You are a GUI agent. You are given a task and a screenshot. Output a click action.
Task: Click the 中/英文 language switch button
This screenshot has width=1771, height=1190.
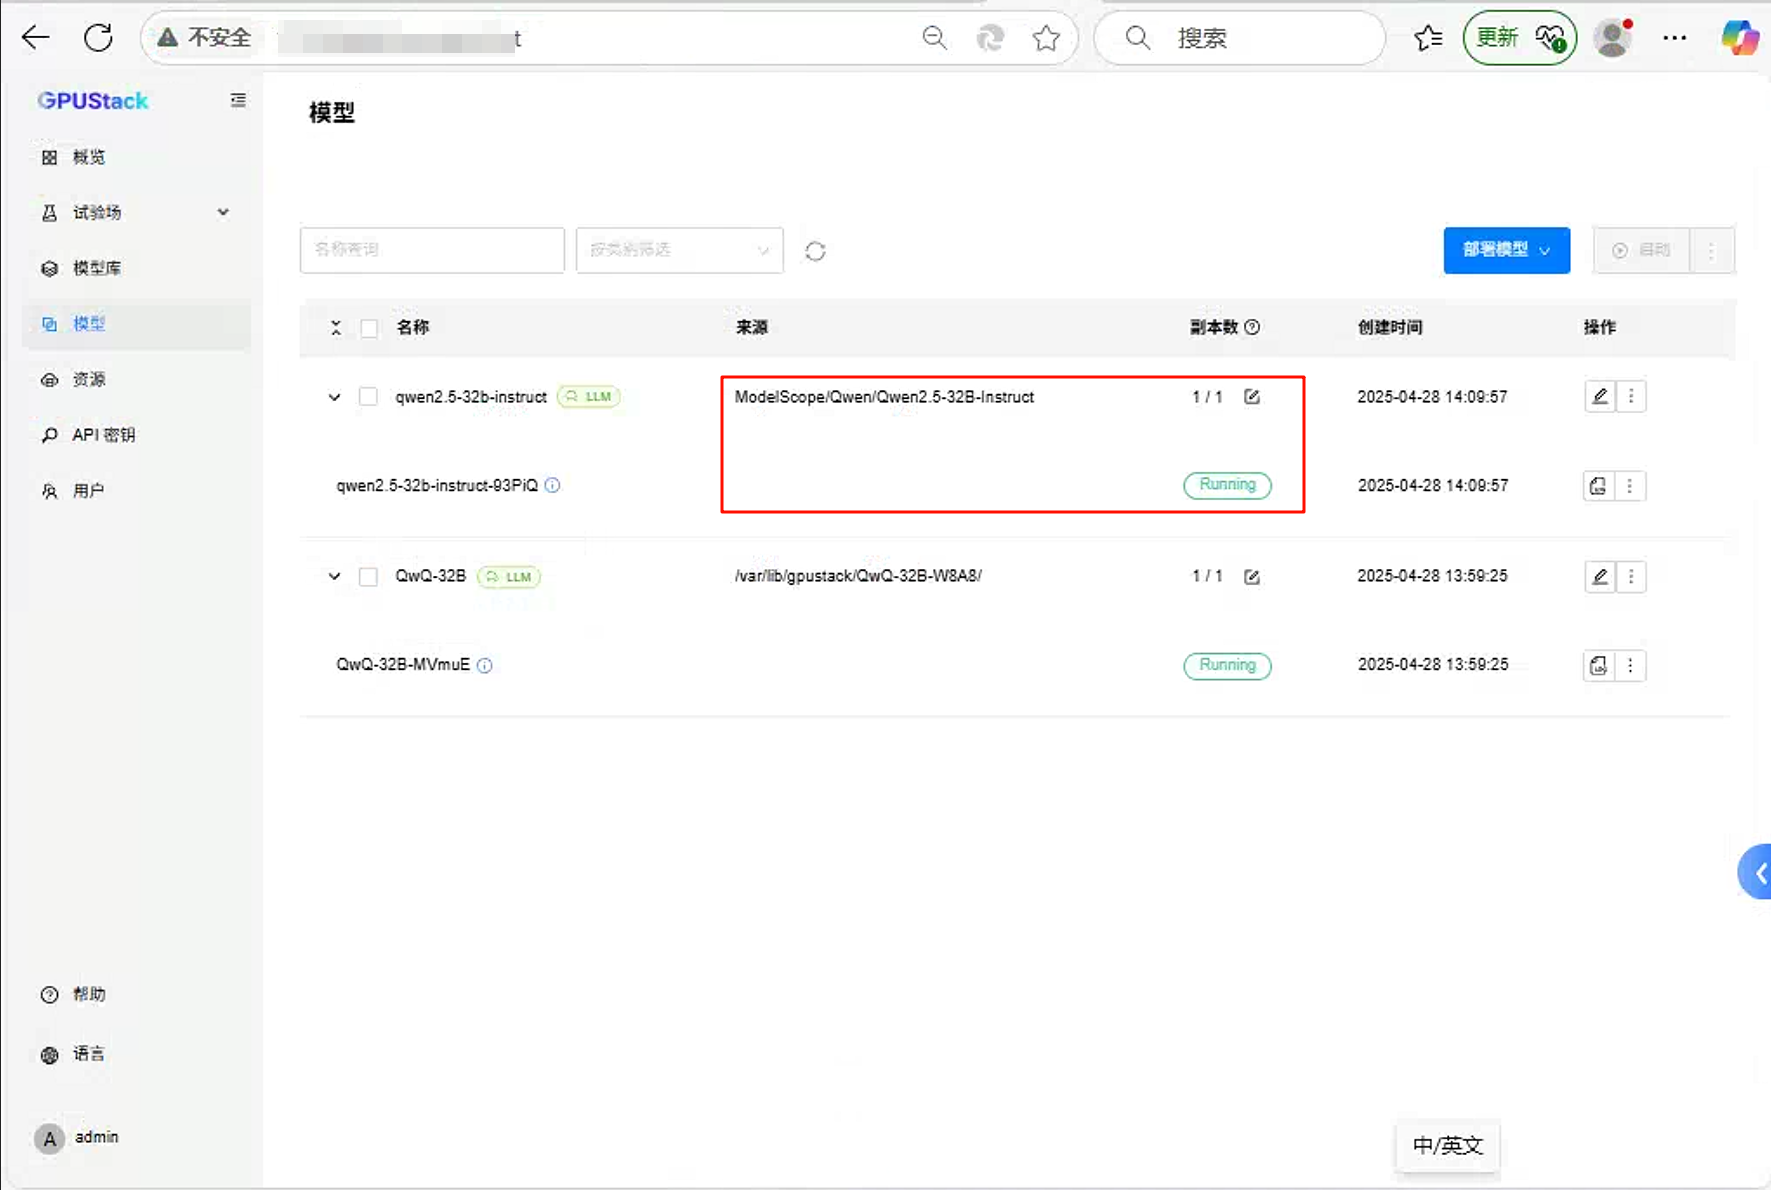point(1447,1146)
